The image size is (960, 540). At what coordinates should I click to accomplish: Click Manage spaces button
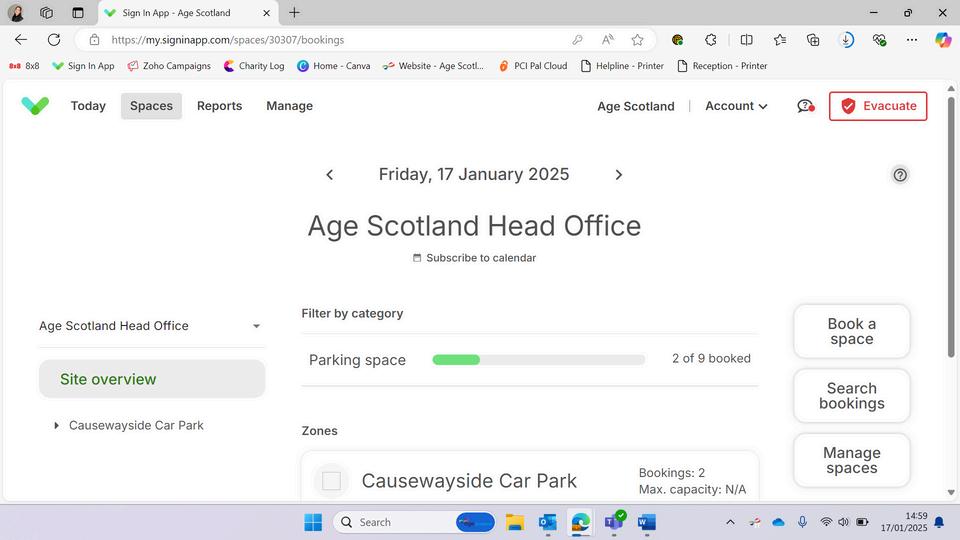852,460
